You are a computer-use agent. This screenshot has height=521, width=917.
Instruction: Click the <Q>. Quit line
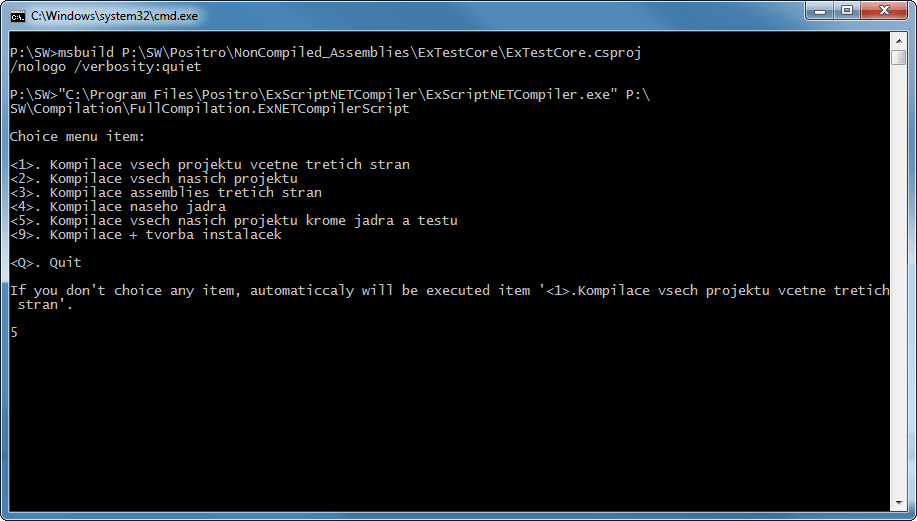point(46,262)
